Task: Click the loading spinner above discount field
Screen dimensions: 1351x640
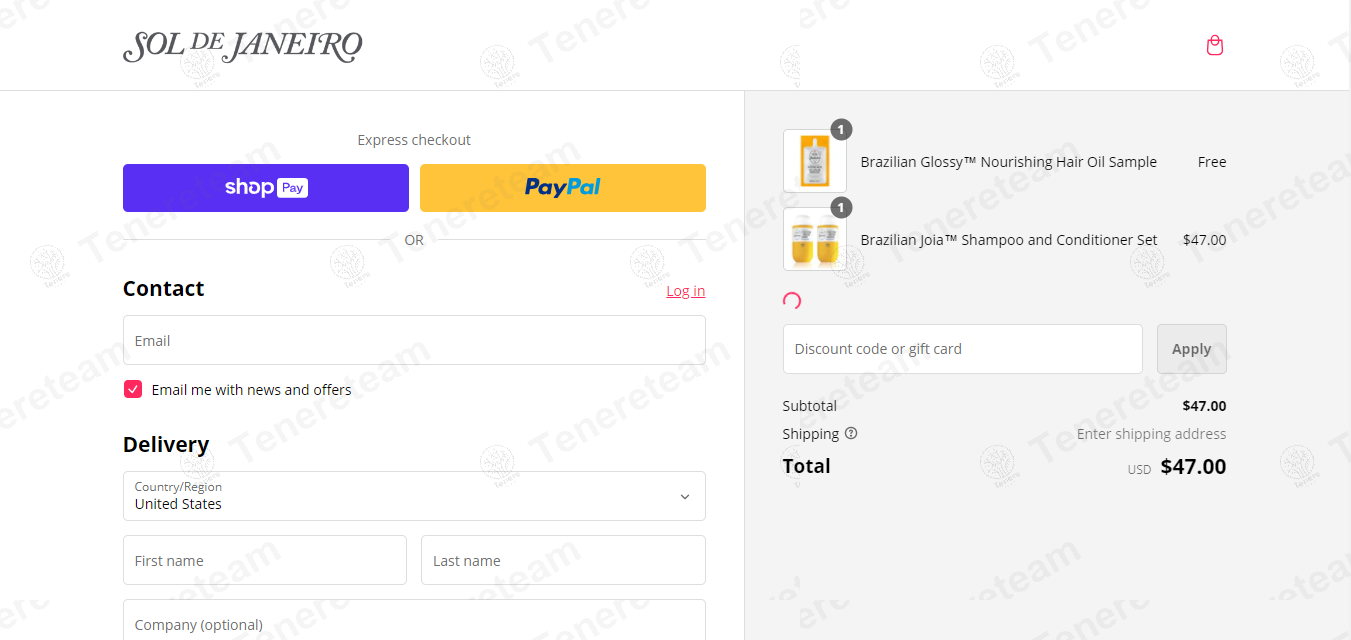Action: (791, 301)
